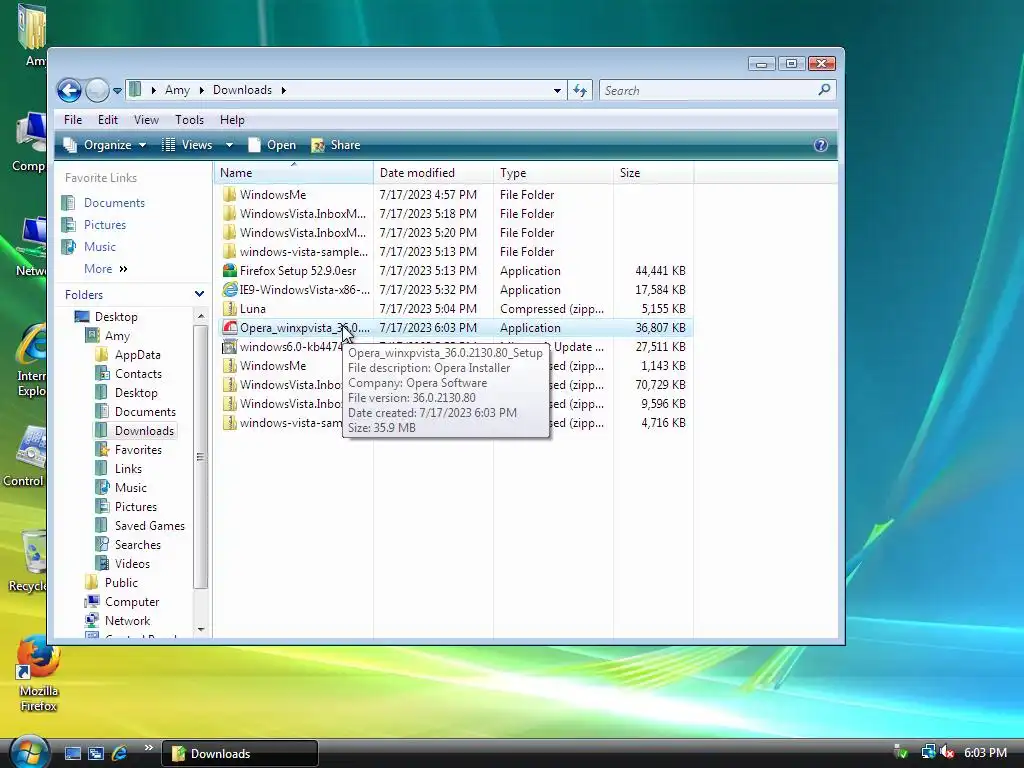This screenshot has height=768, width=1024.
Task: Click the blue Help question mark icon
Action: [x=821, y=145]
